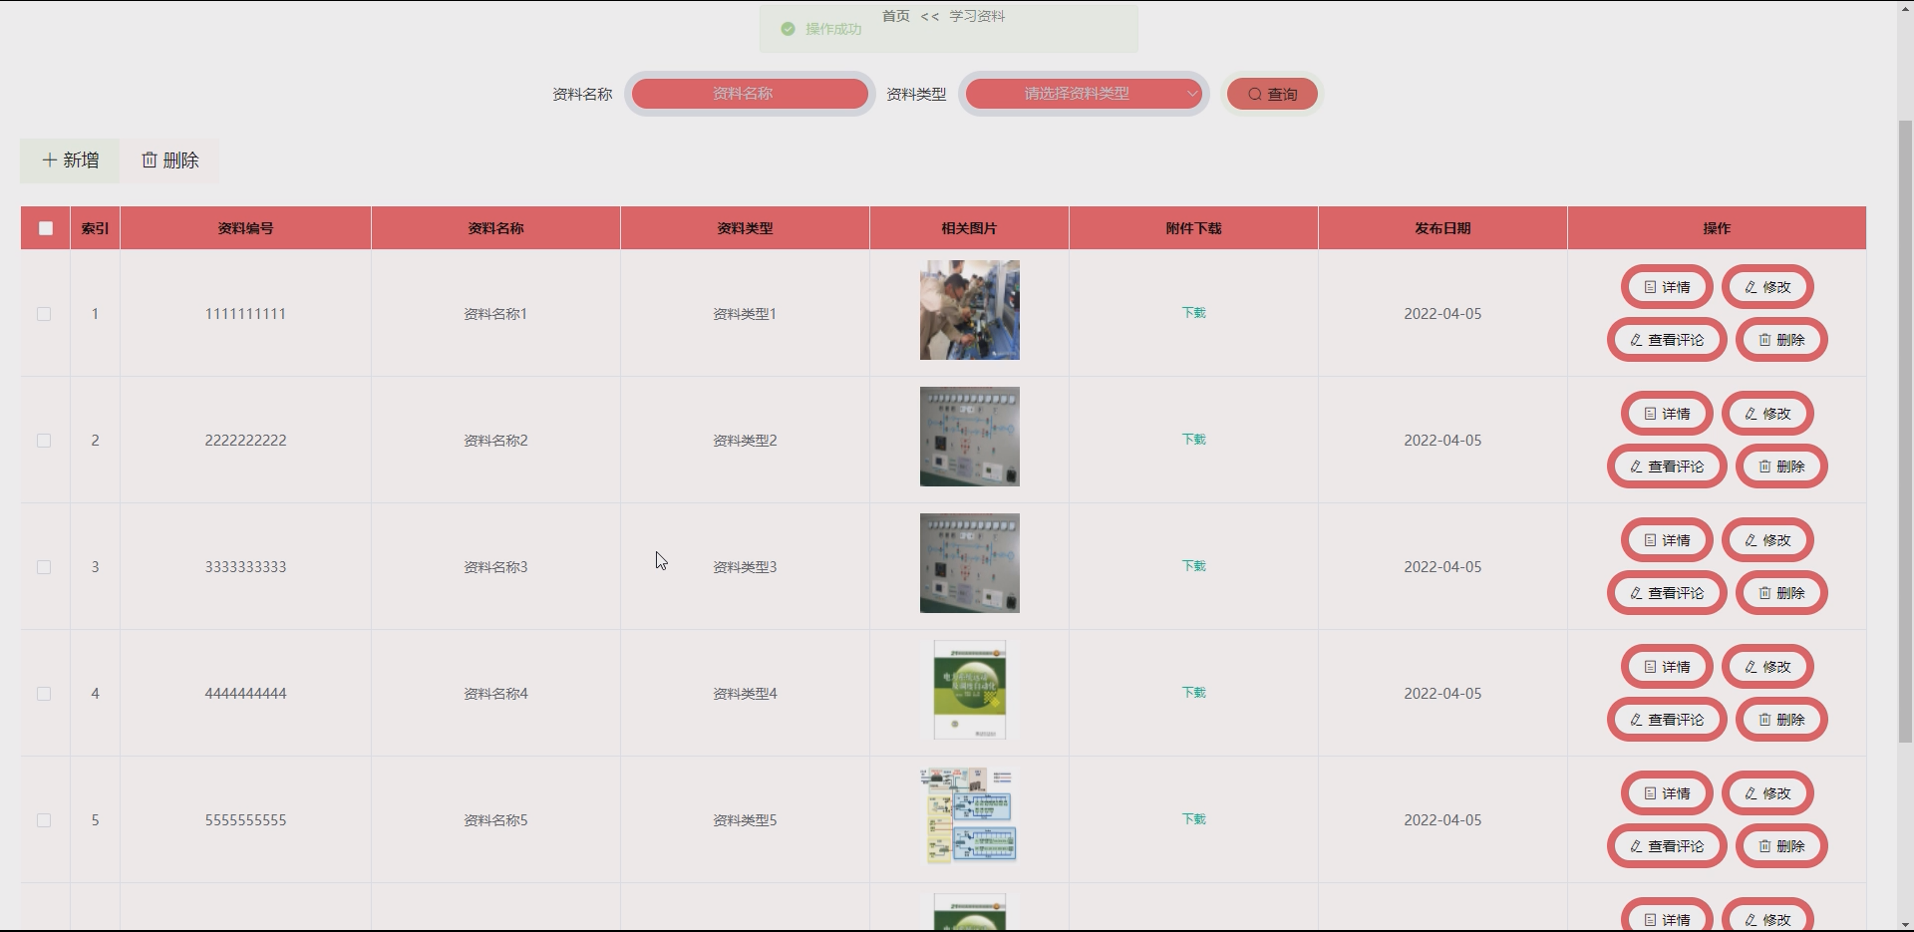Screen dimensions: 1914x932
Task: Click 修改 for 资料名称2
Action: [1768, 414]
